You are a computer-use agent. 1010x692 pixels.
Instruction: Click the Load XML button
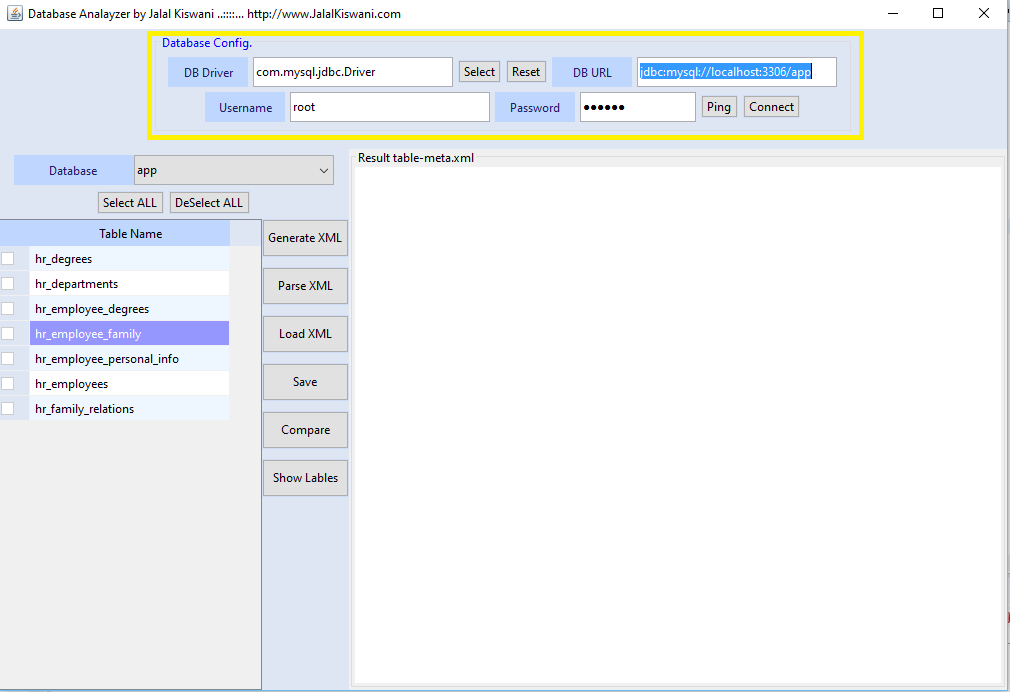tap(305, 334)
